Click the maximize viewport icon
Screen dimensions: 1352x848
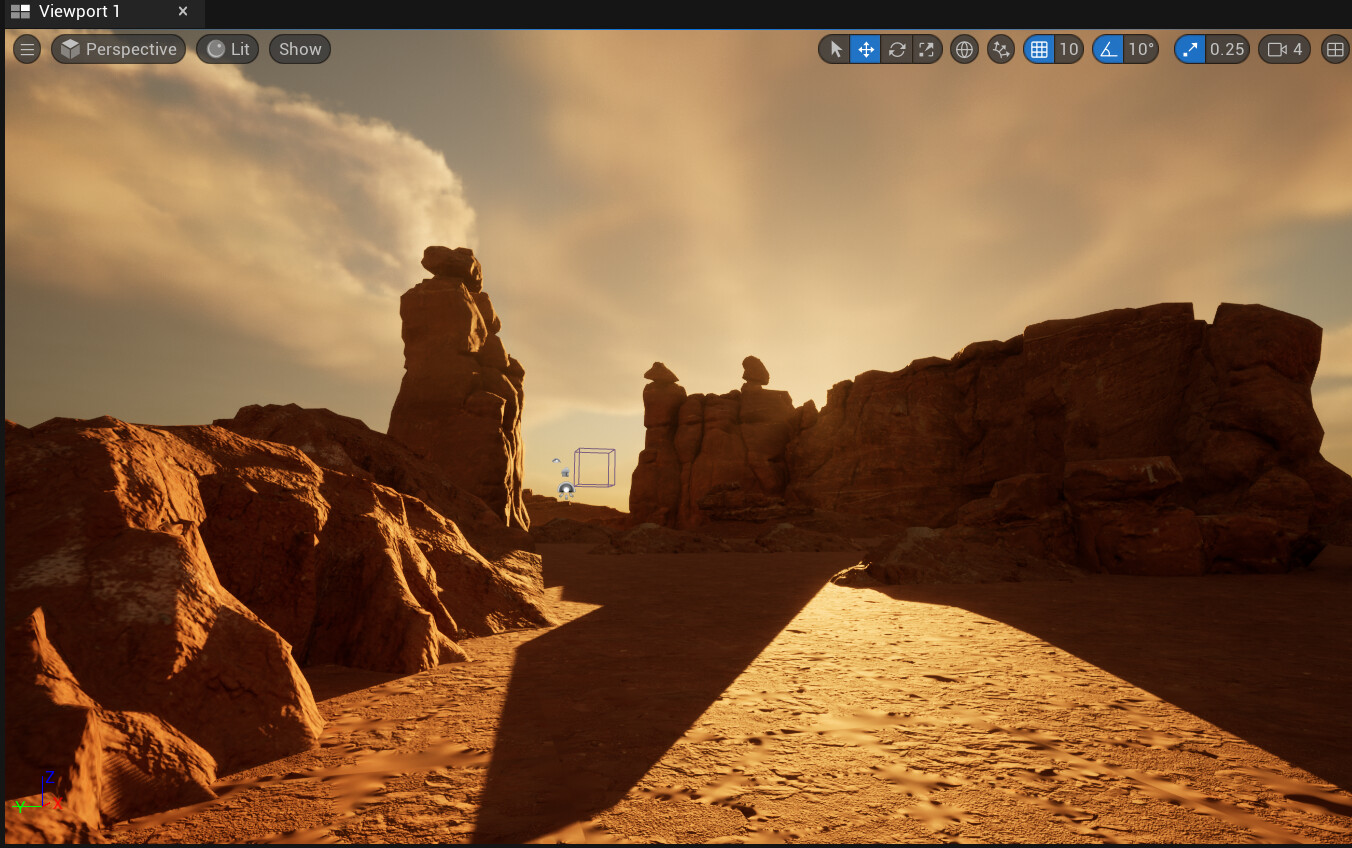[x=926, y=48]
